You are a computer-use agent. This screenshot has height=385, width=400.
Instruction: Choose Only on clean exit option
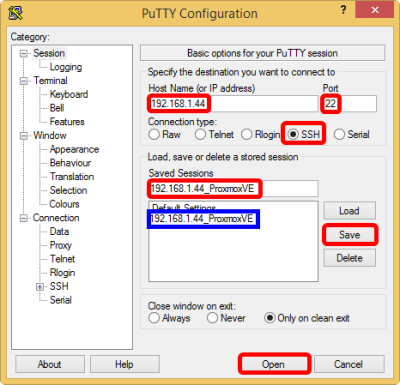[270, 318]
